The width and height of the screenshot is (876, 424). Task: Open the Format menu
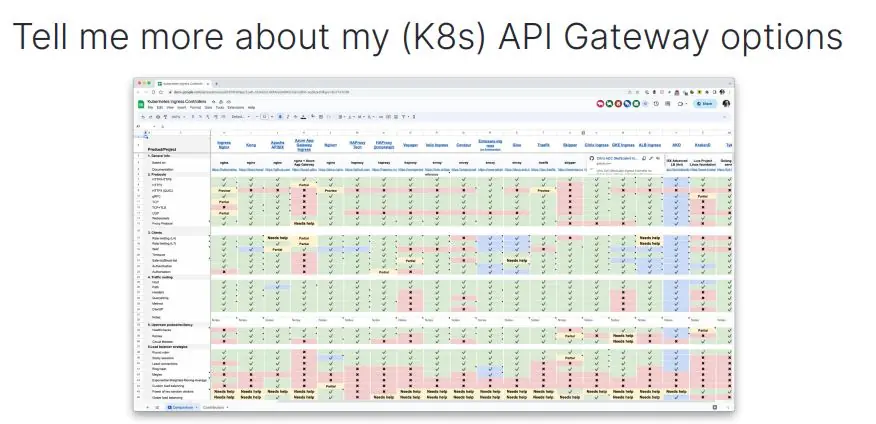[x=196, y=107]
